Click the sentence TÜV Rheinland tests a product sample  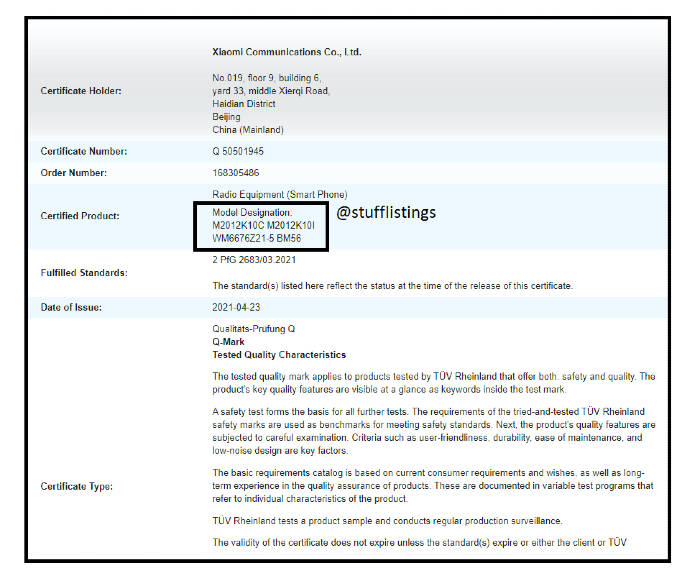tap(387, 521)
